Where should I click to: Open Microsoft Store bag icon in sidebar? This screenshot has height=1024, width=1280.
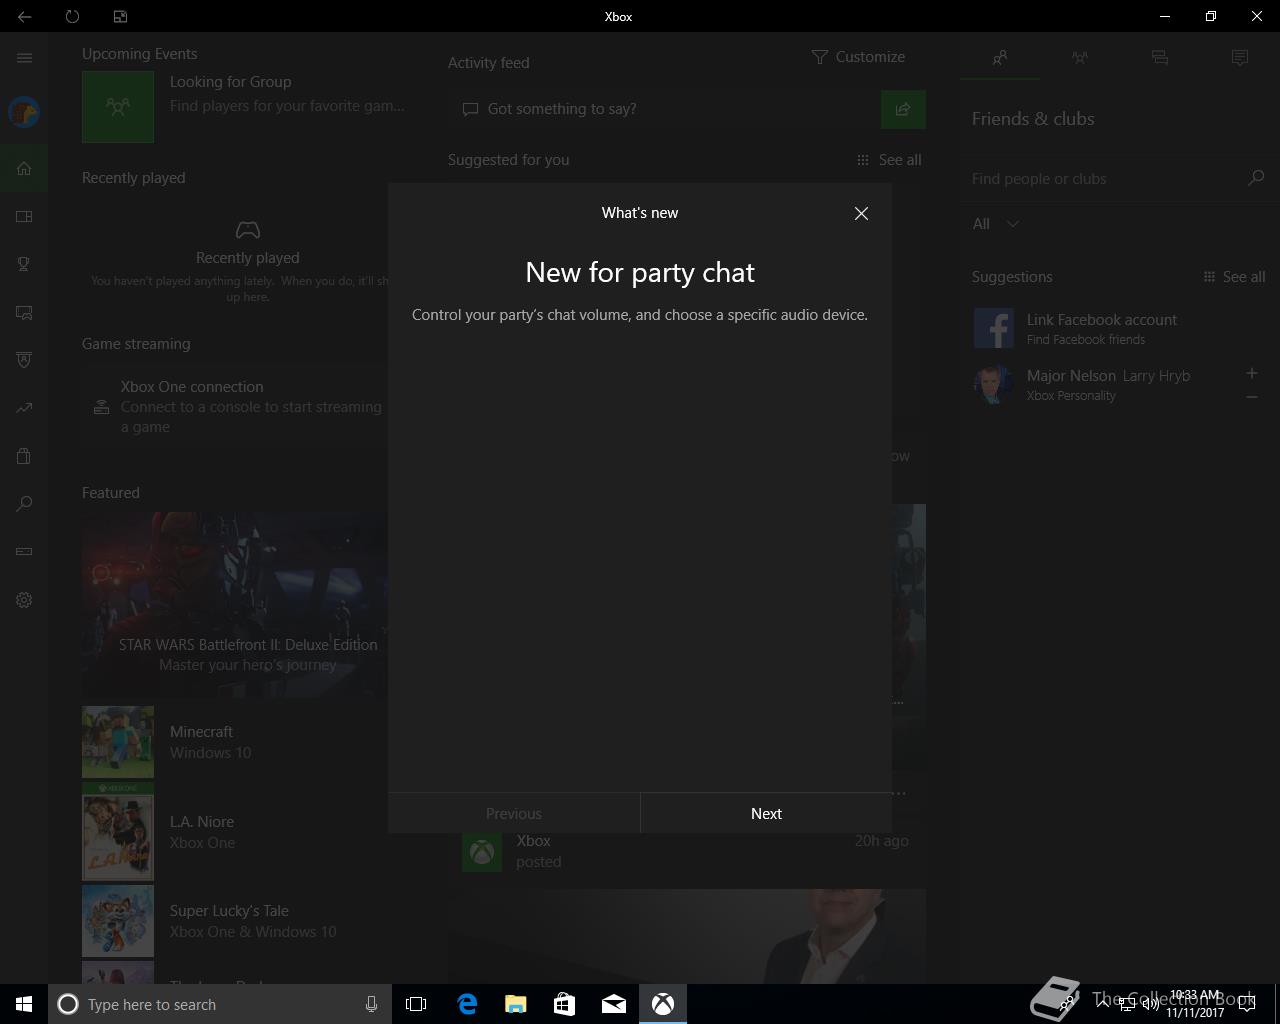24,456
